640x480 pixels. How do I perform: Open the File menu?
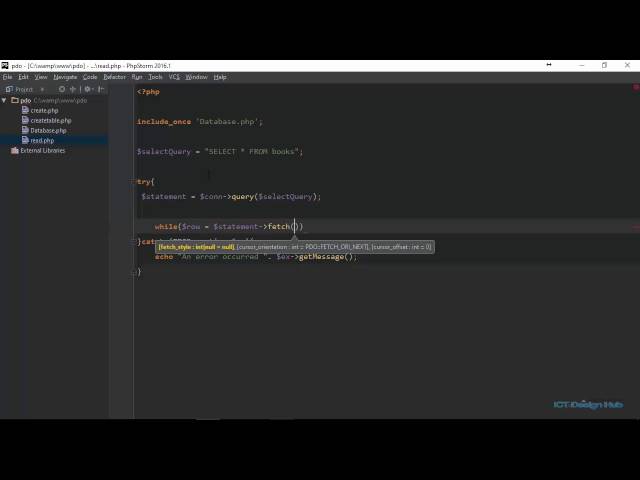pyautogui.click(x=7, y=77)
